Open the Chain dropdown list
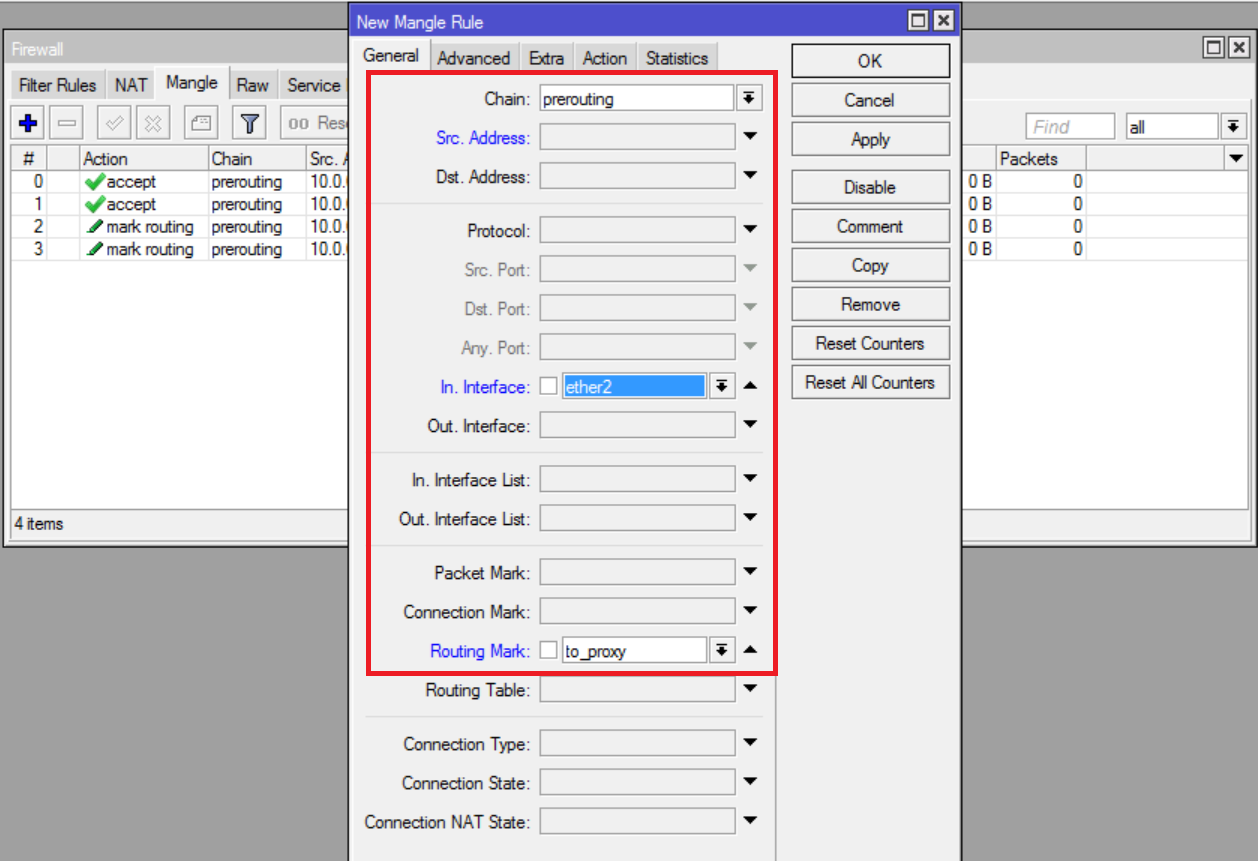This screenshot has width=1258, height=861. tap(749, 98)
